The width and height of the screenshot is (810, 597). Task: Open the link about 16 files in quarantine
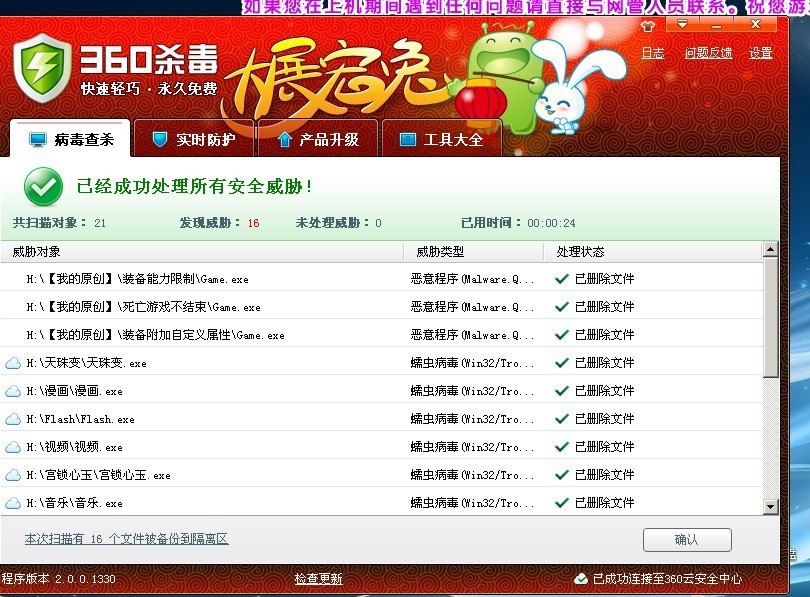pyautogui.click(x=127, y=539)
